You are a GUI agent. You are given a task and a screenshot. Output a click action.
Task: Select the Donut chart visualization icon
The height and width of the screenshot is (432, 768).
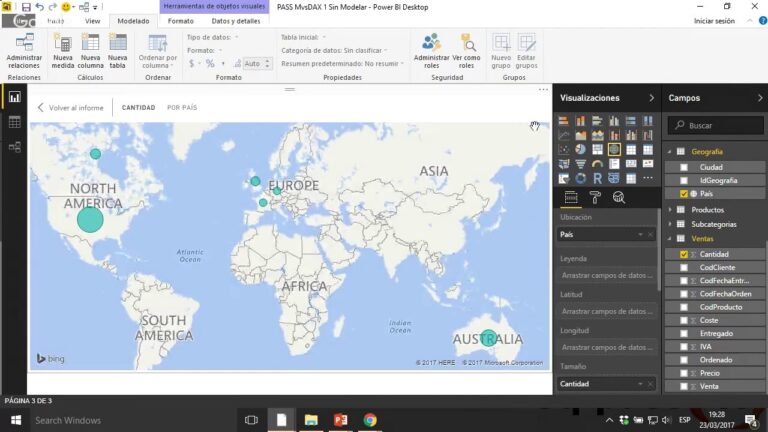tap(580, 178)
